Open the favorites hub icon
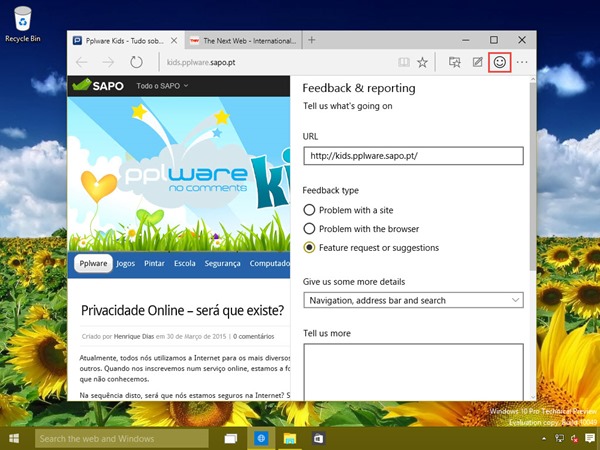 455,62
